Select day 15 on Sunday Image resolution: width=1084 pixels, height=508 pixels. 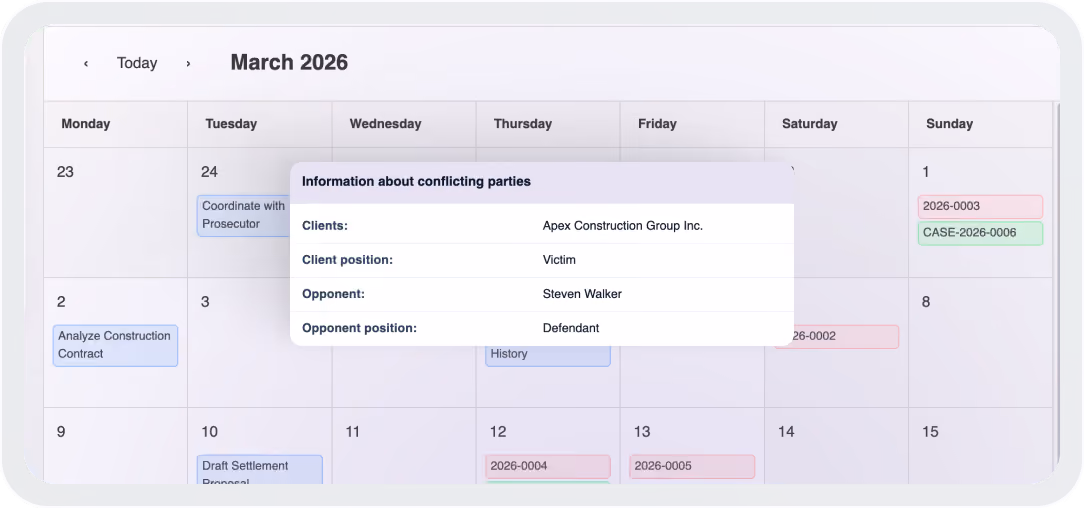point(931,432)
